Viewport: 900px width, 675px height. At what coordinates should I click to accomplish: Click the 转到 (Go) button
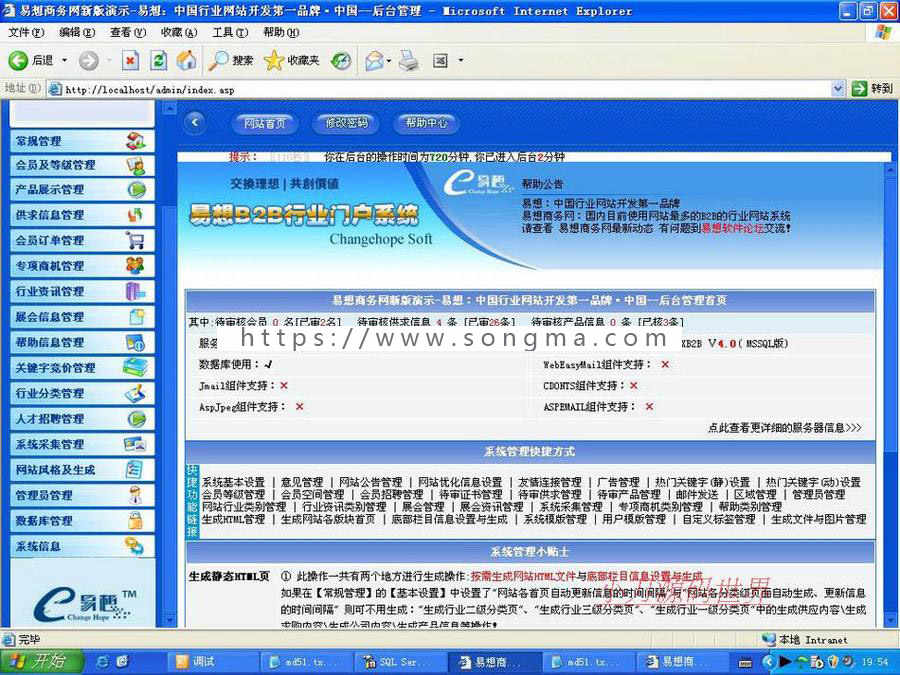coord(872,88)
